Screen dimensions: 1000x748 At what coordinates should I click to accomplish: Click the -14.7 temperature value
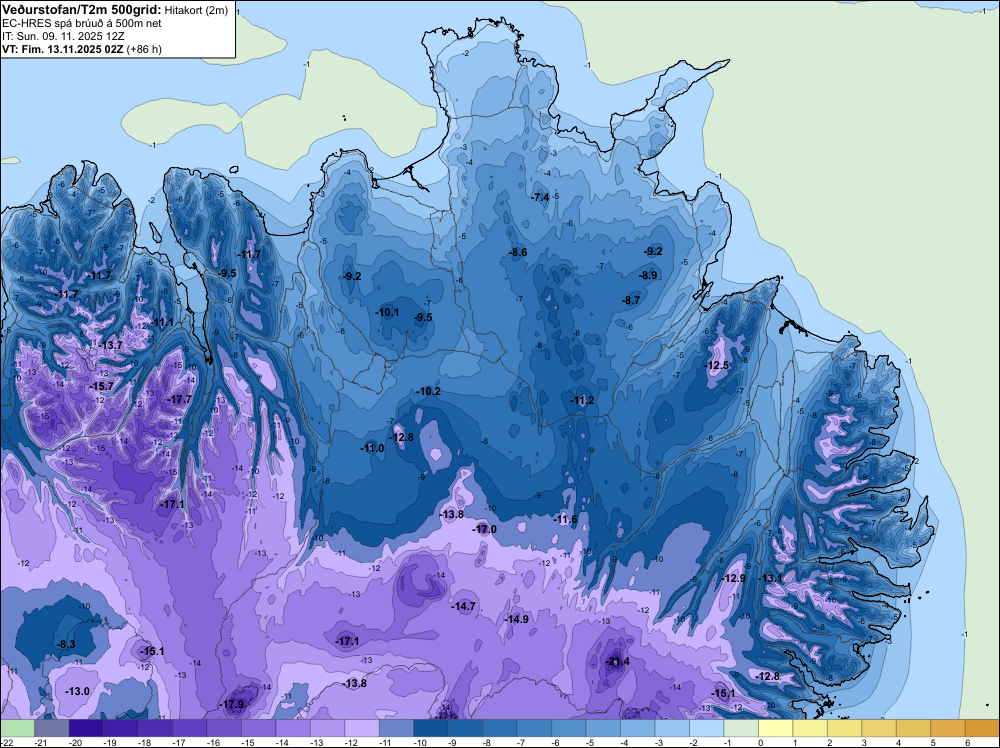[463, 606]
